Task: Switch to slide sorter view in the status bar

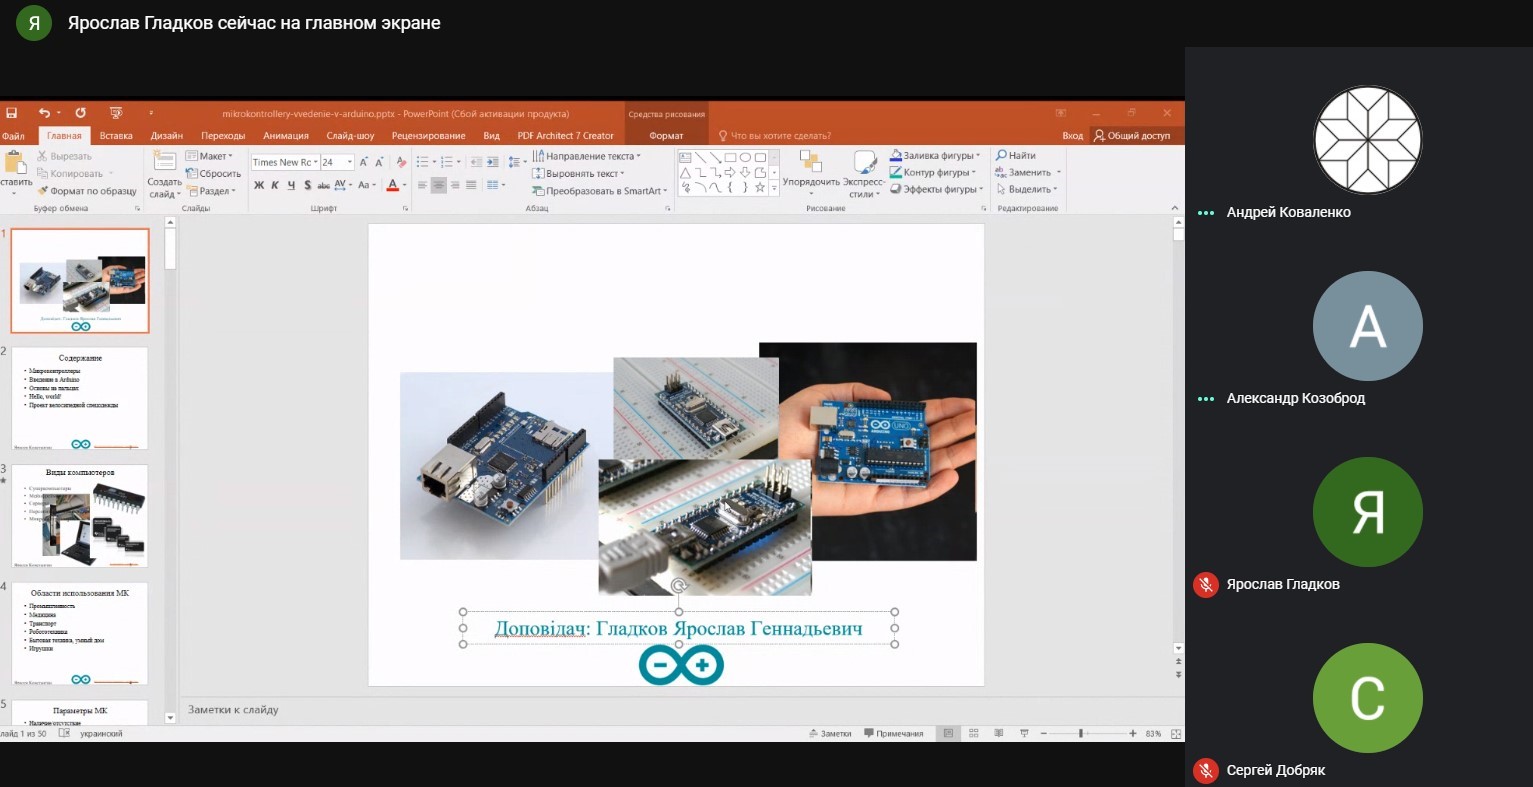Action: [973, 733]
